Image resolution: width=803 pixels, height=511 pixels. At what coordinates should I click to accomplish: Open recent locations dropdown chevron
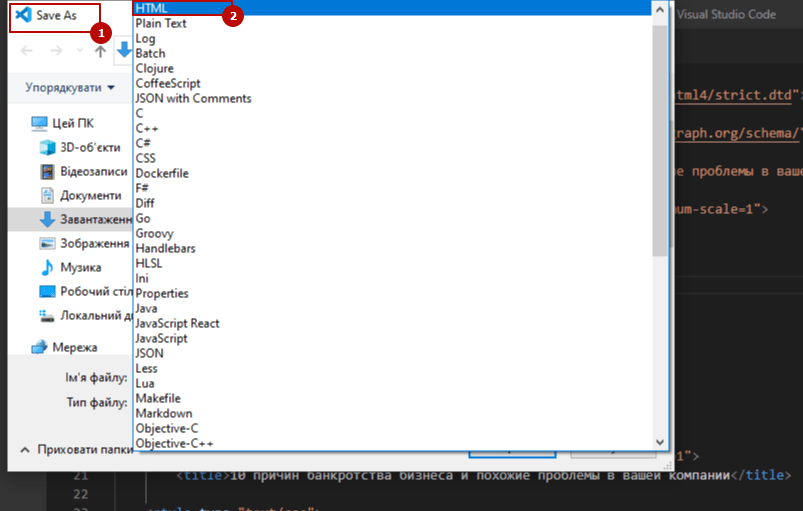coord(79,50)
